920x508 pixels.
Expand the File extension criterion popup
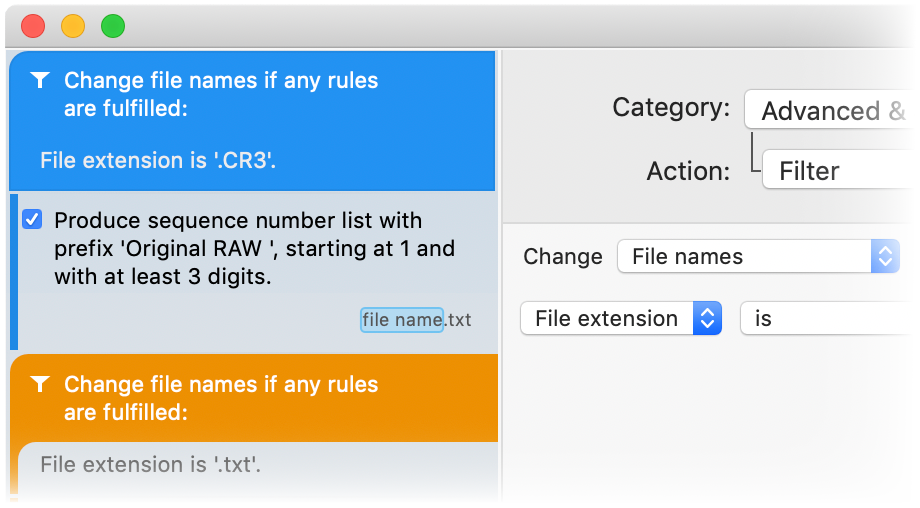(x=620, y=319)
